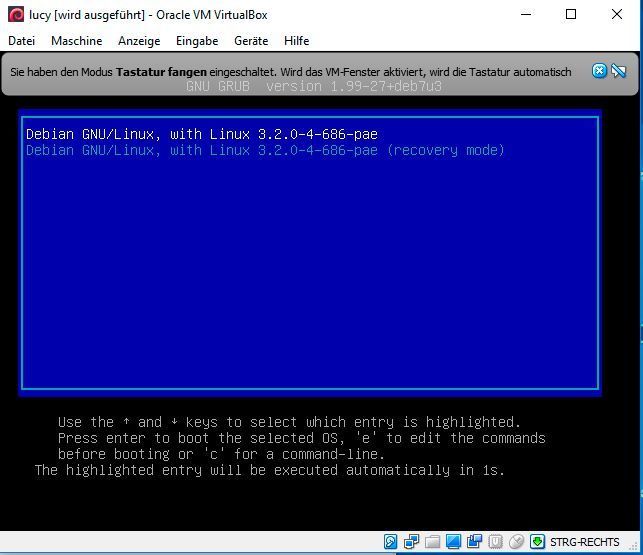Click the Tastatur fangen notification text

coord(290,72)
